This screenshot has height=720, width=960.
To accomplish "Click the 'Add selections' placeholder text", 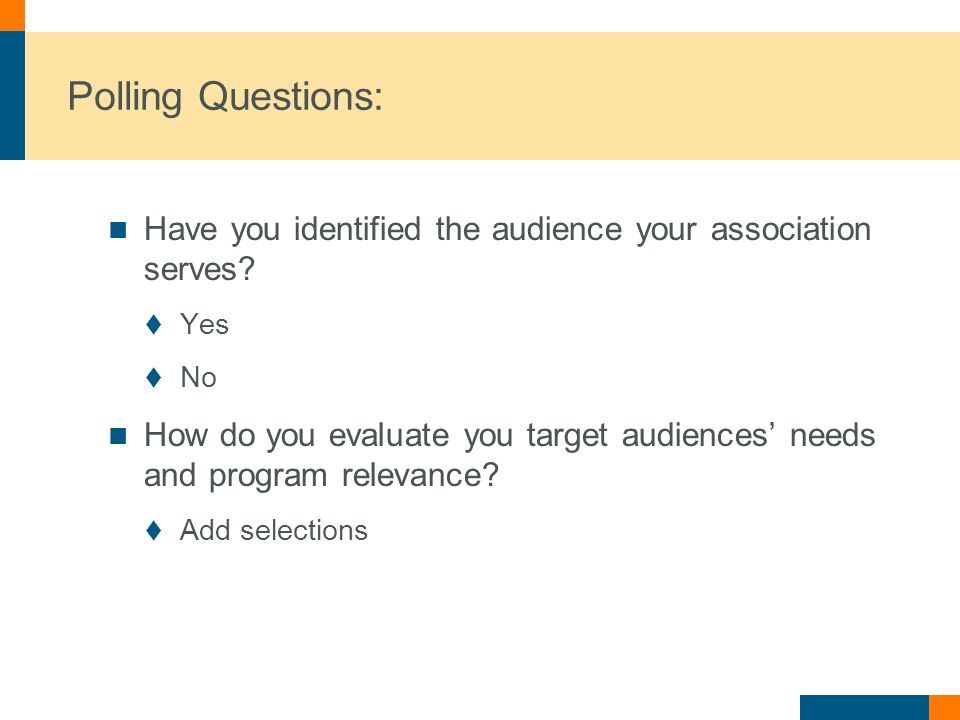I will [x=274, y=530].
